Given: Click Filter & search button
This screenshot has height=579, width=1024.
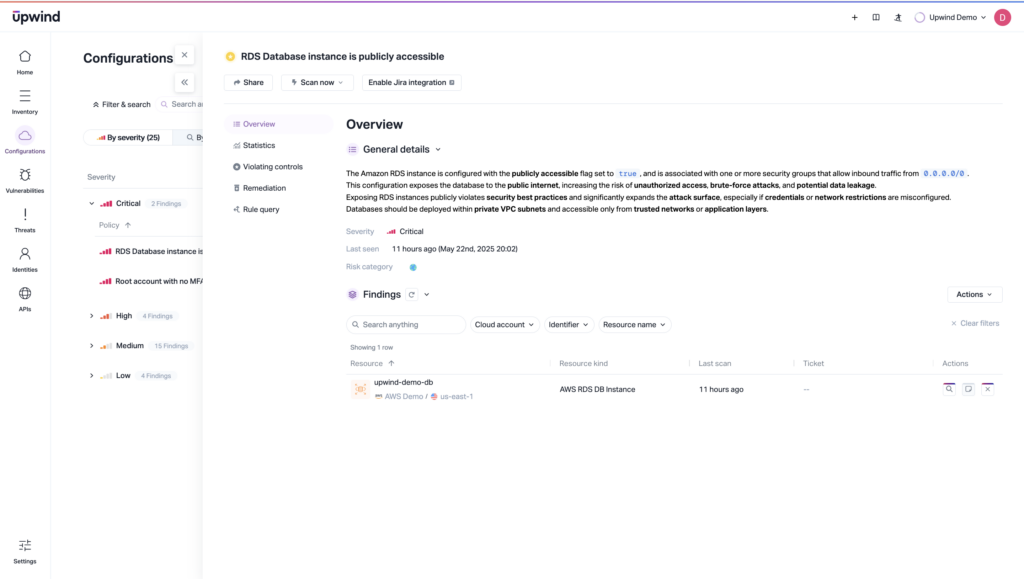Looking at the screenshot, I should click(121, 104).
